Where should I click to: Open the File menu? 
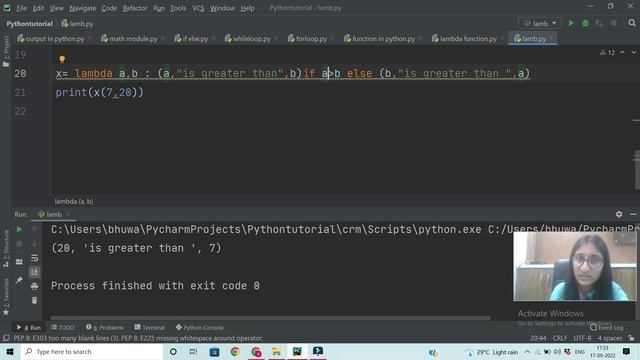[x=21, y=8]
